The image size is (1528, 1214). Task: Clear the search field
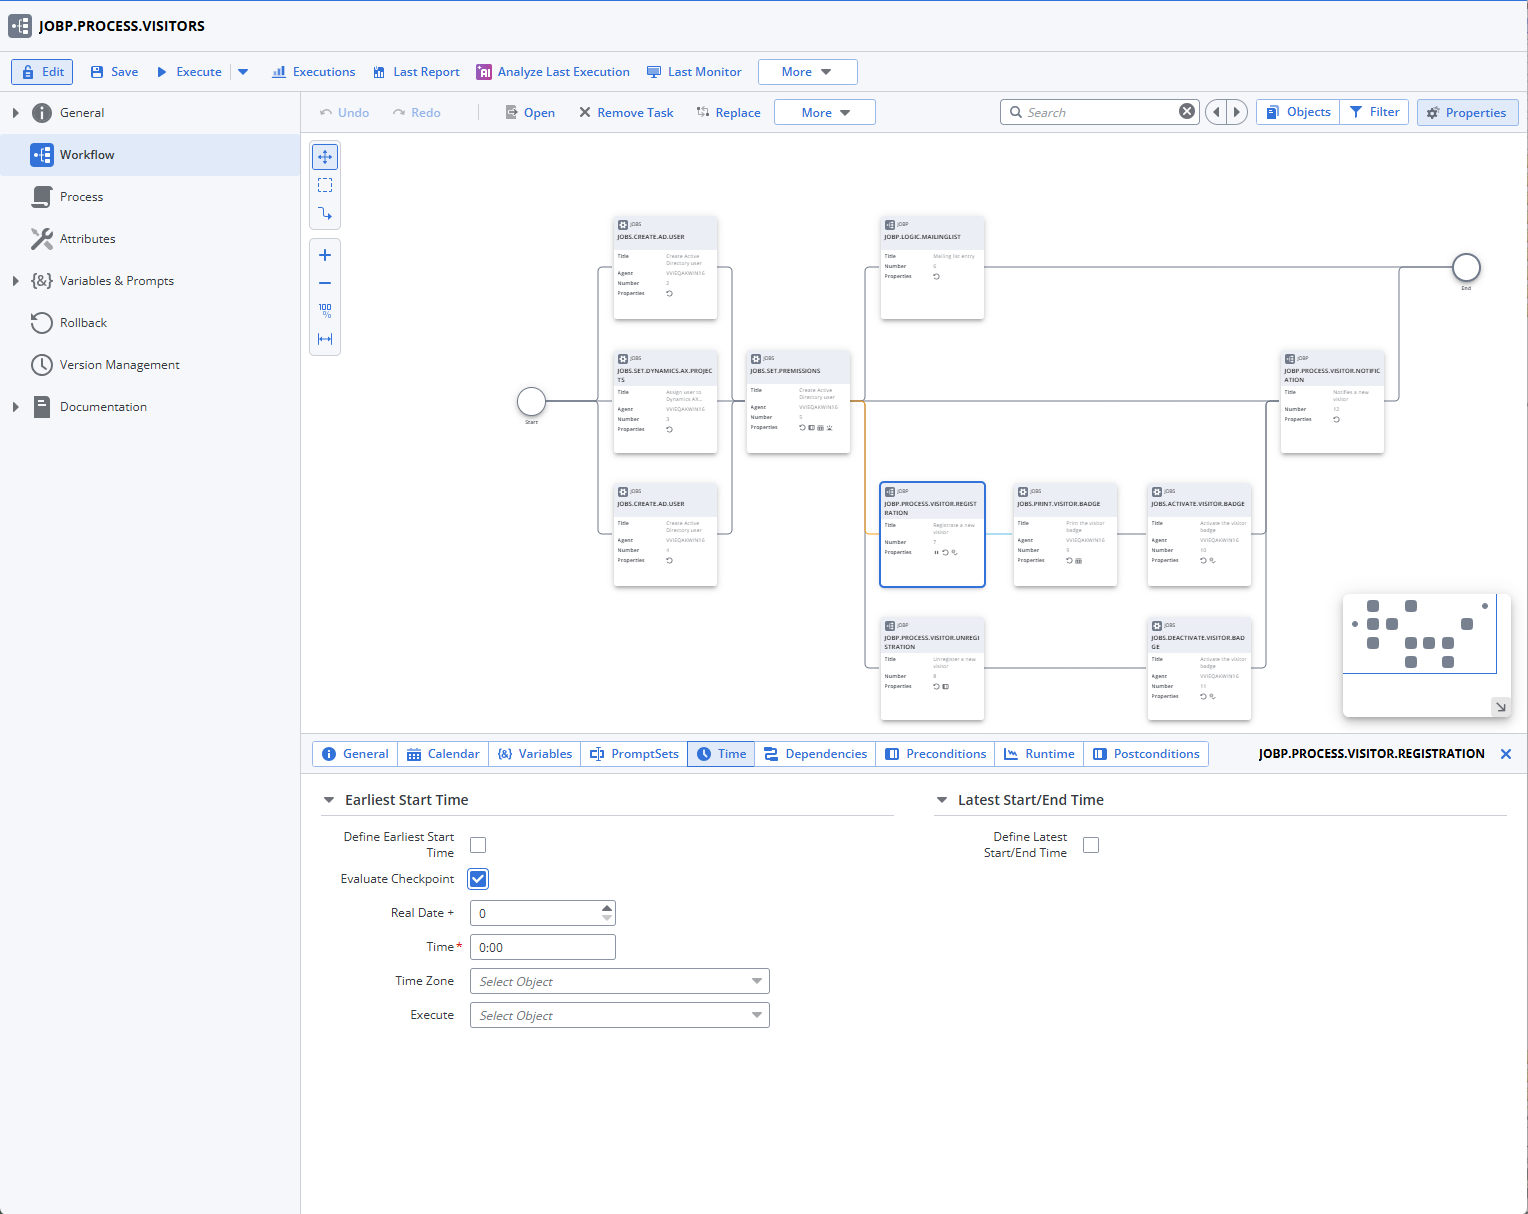[x=1187, y=112]
